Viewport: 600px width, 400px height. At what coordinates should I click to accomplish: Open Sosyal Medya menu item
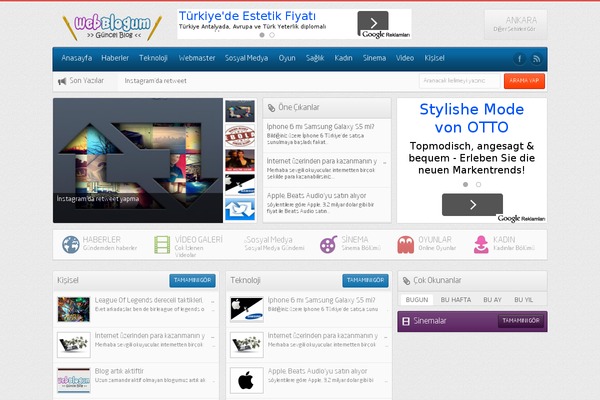(x=246, y=58)
